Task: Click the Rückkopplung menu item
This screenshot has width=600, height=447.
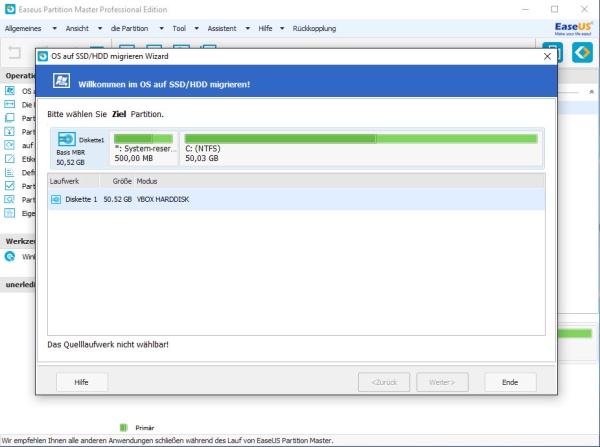Action: click(x=314, y=28)
